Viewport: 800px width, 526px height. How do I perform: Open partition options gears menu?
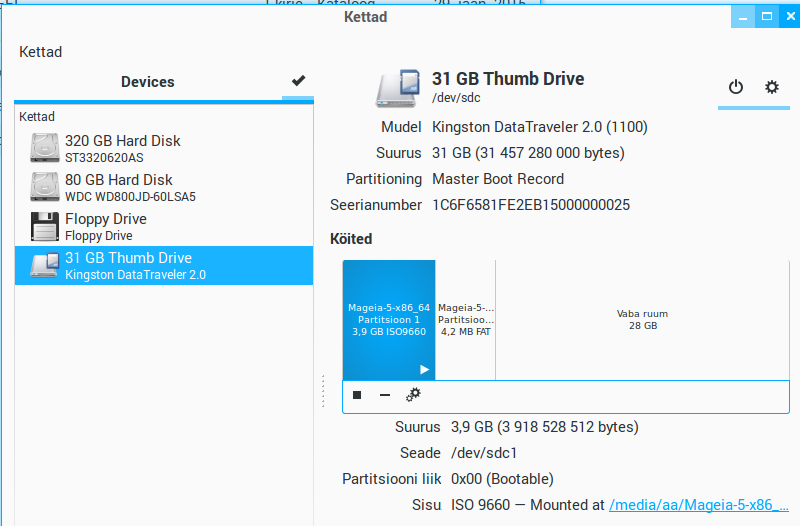click(413, 394)
